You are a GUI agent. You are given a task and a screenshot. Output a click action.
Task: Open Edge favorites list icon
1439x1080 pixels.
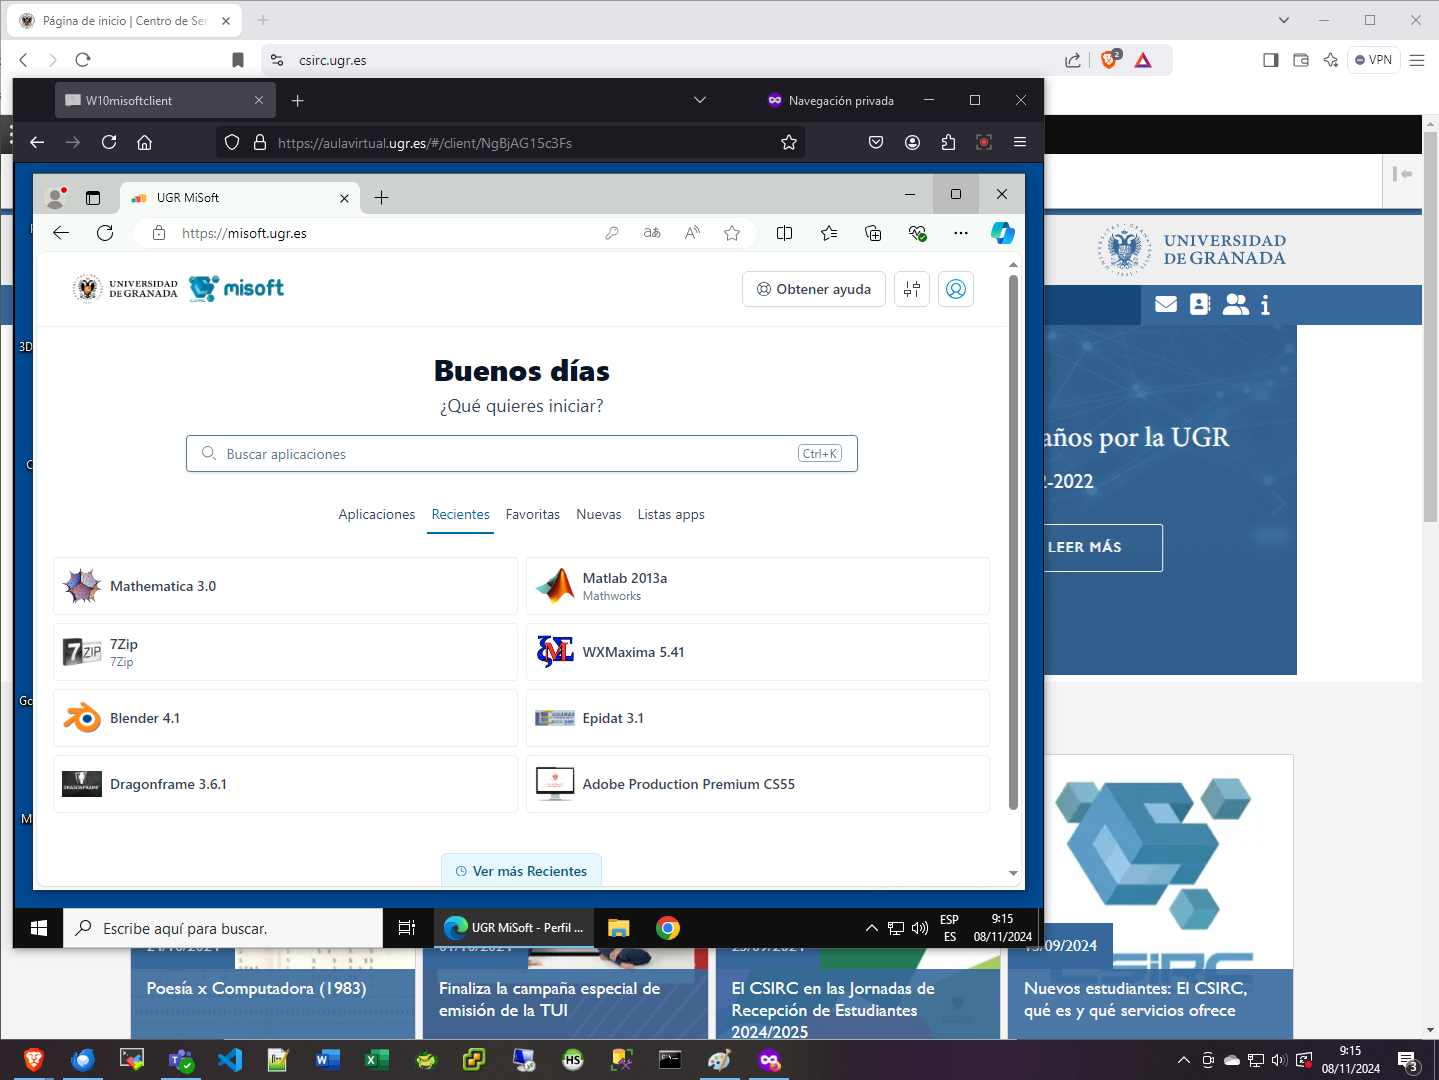pos(829,233)
